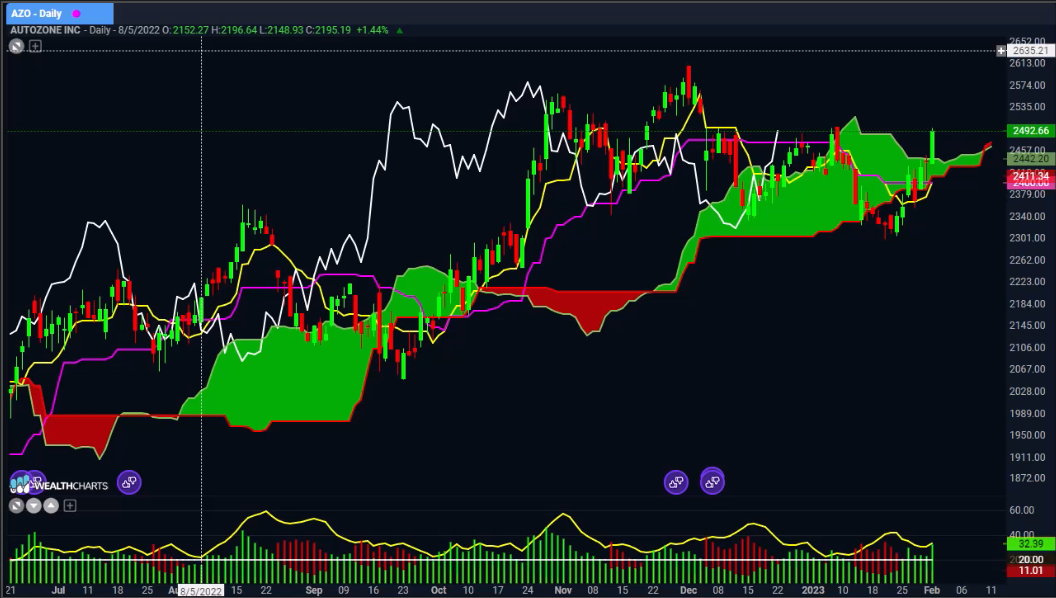Click the green 2492.66 last price label

pyautogui.click(x=1030, y=131)
